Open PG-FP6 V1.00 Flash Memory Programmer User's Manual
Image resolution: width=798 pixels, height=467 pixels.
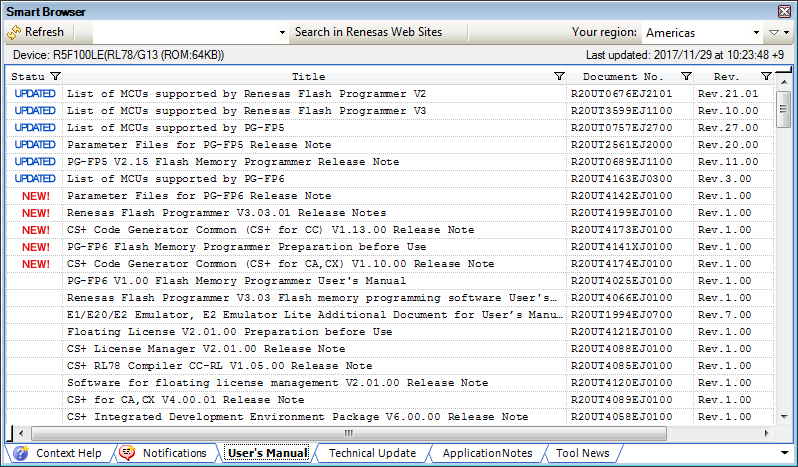pos(237,281)
